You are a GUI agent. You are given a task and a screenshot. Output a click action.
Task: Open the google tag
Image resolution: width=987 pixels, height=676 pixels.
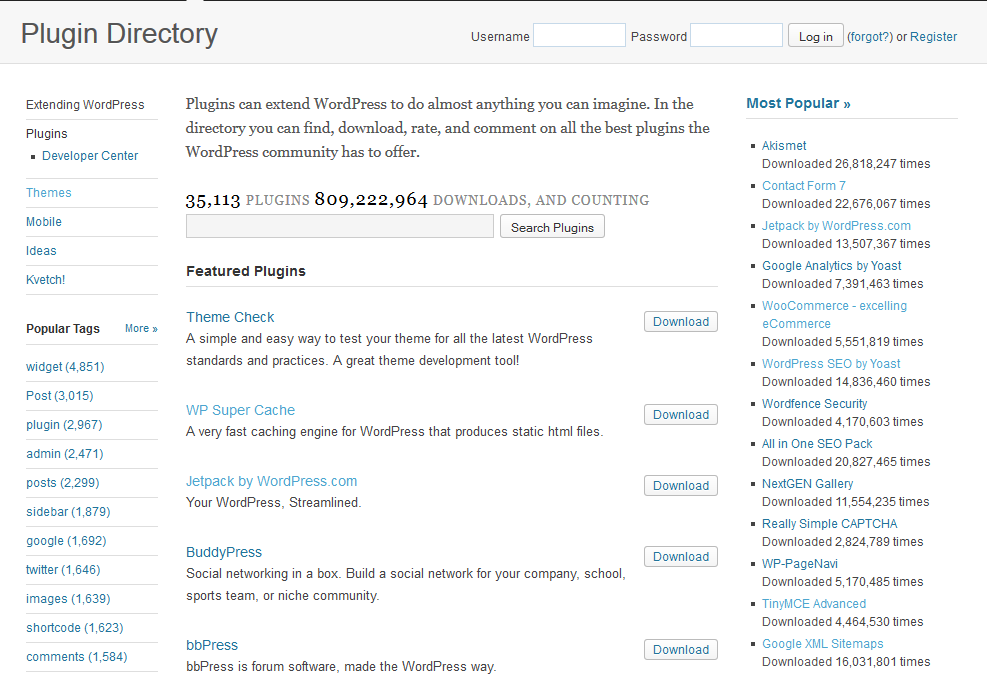click(66, 540)
